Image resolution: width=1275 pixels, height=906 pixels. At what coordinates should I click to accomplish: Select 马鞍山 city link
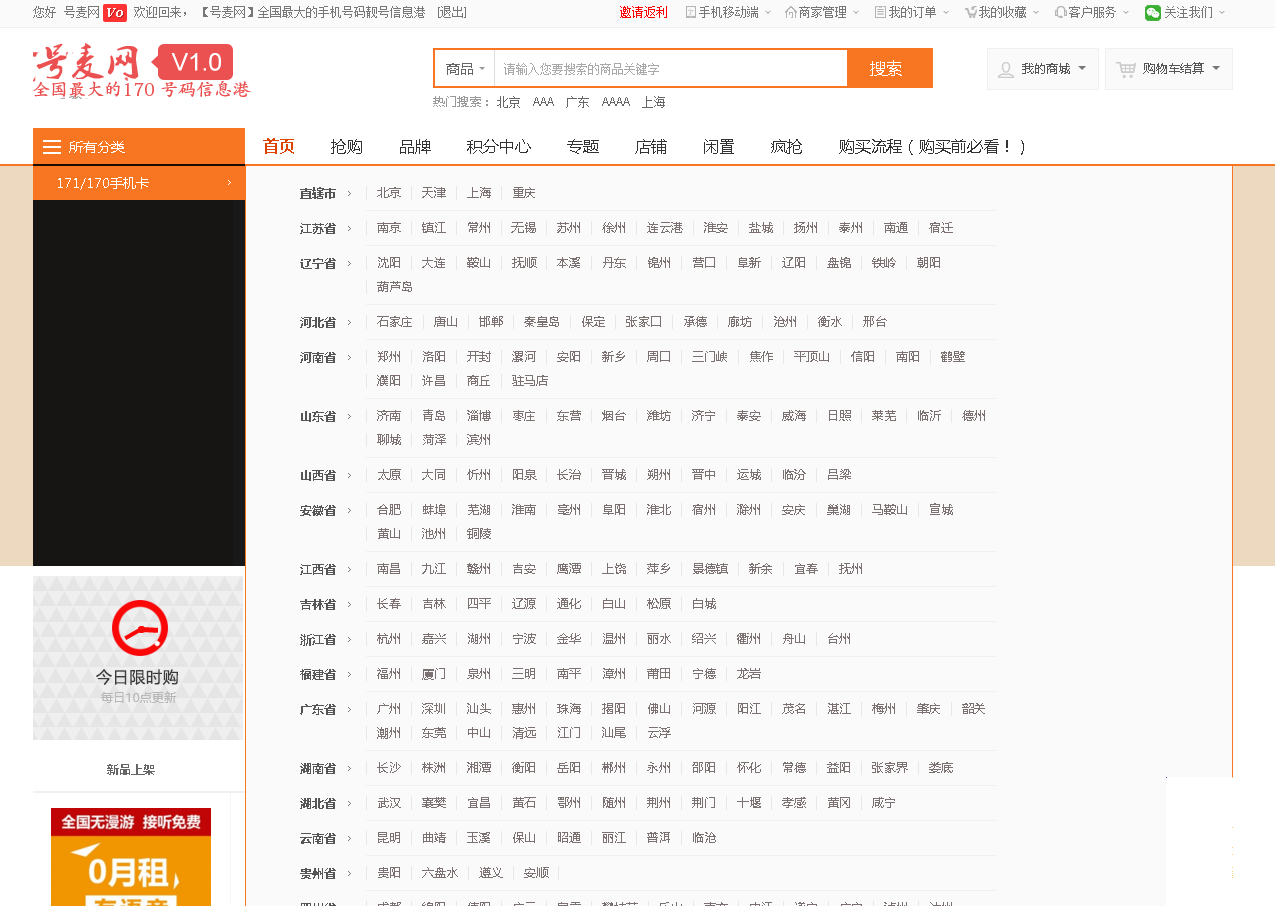tap(890, 510)
